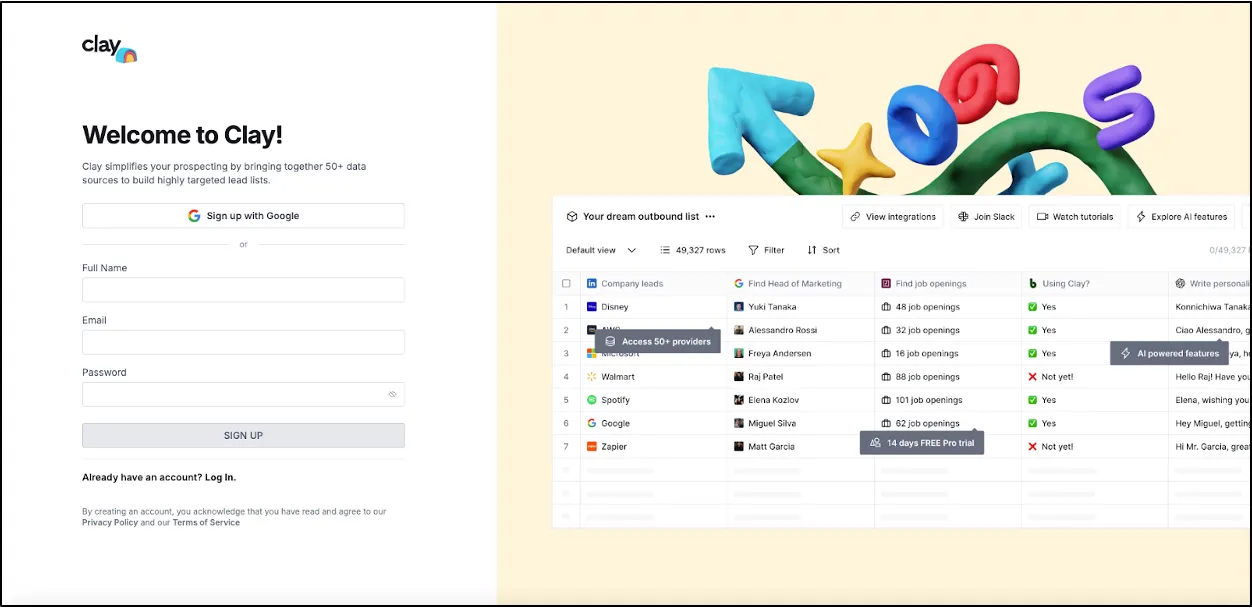Click Yuki Tanaka's avatar icon
Image resolution: width=1252 pixels, height=608 pixels.
pos(739,307)
